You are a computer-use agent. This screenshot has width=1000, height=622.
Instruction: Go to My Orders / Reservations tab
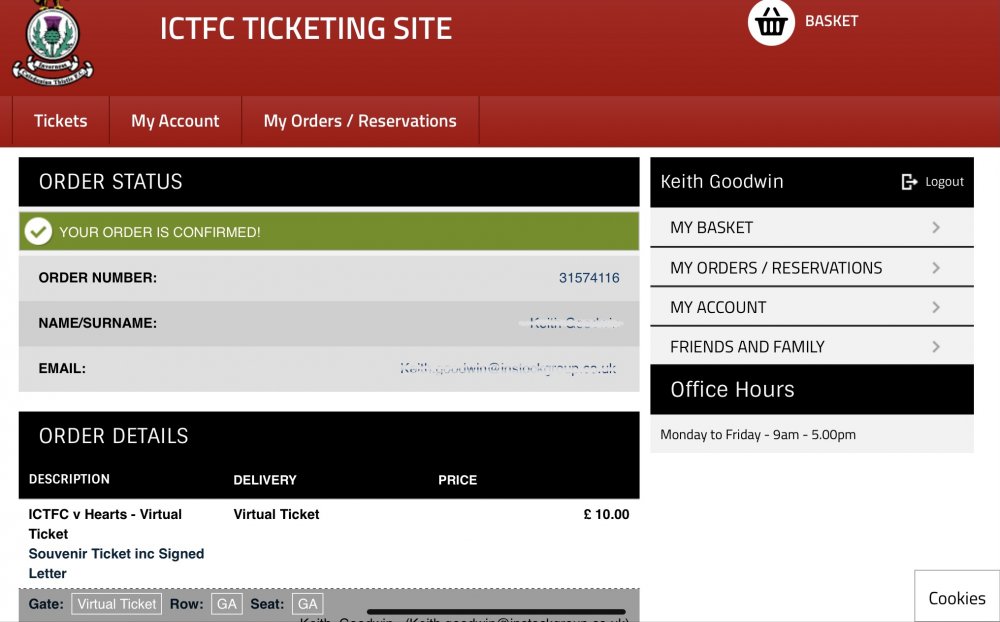pos(360,121)
